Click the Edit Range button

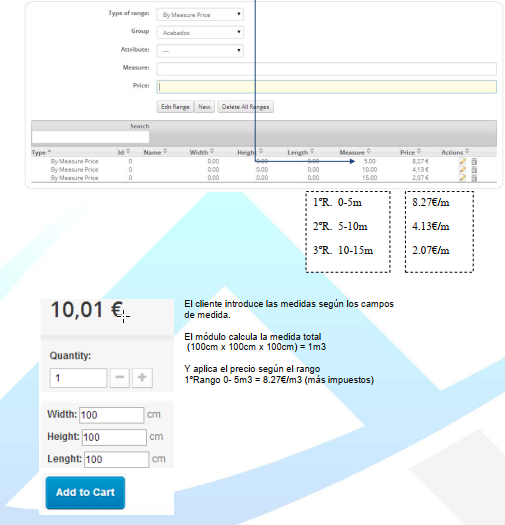tap(175, 107)
